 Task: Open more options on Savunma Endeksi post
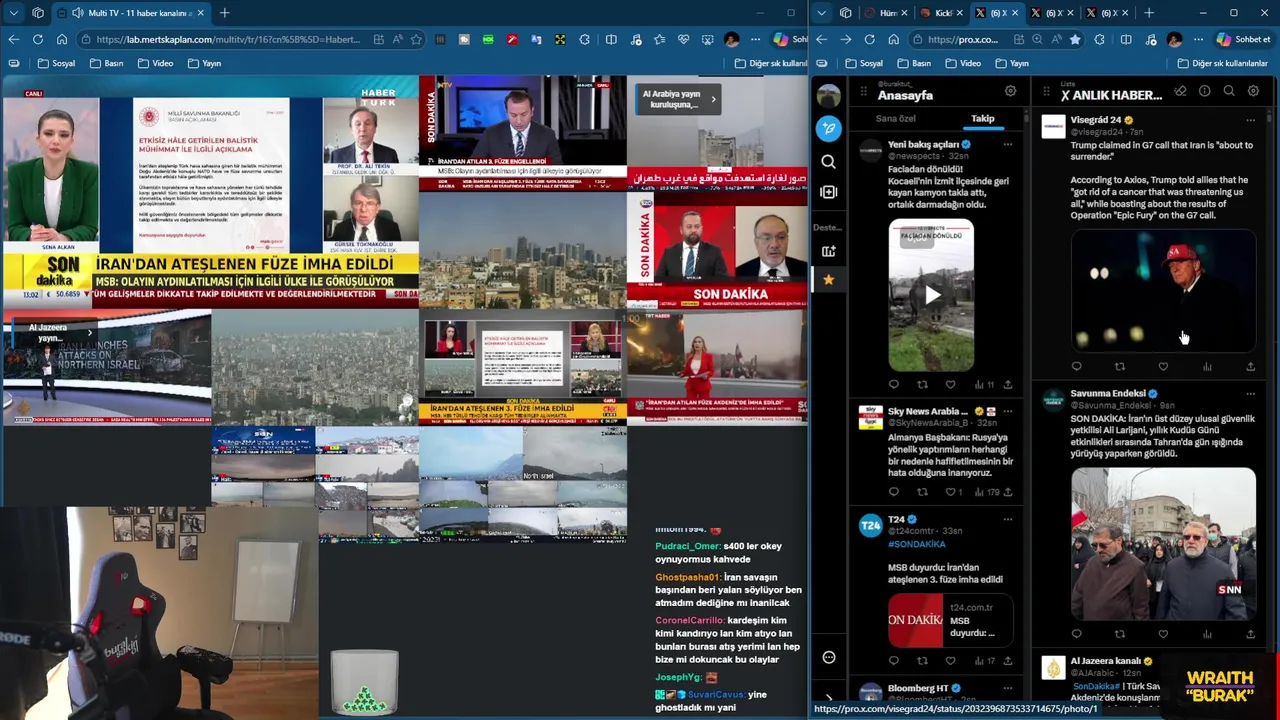click(1250, 394)
